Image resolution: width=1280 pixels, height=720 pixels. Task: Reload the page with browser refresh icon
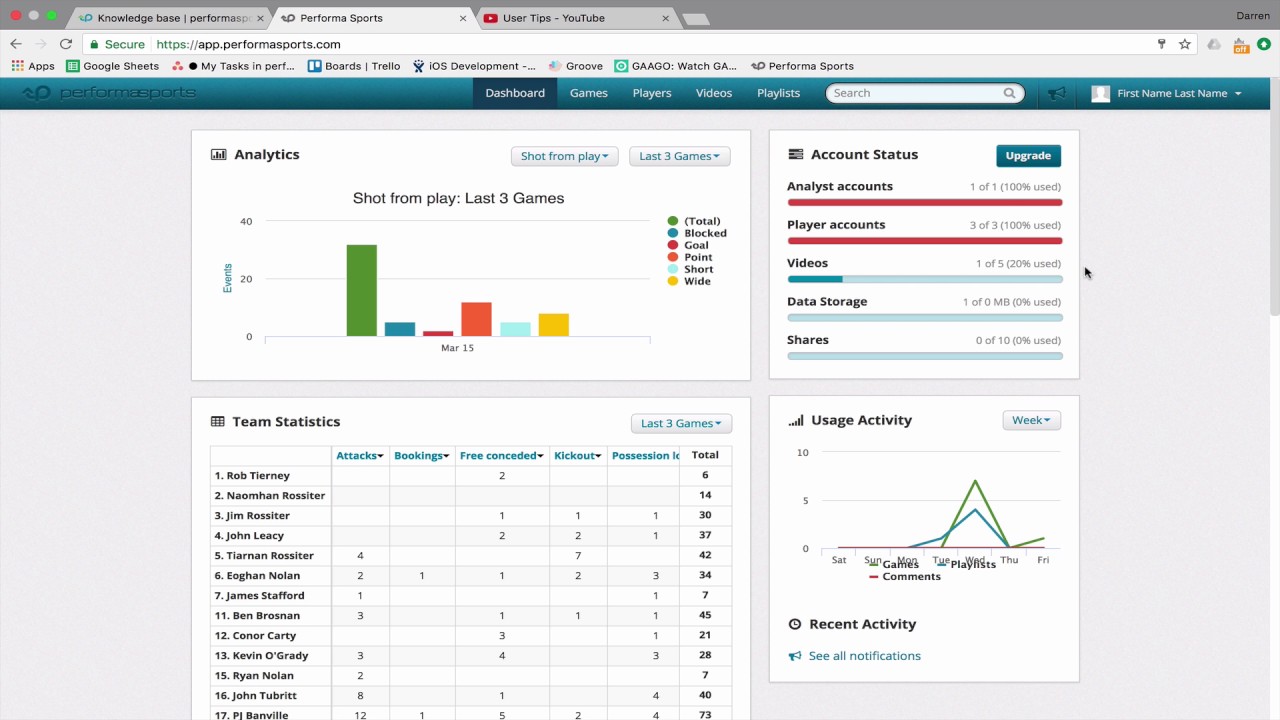pyautogui.click(x=66, y=44)
